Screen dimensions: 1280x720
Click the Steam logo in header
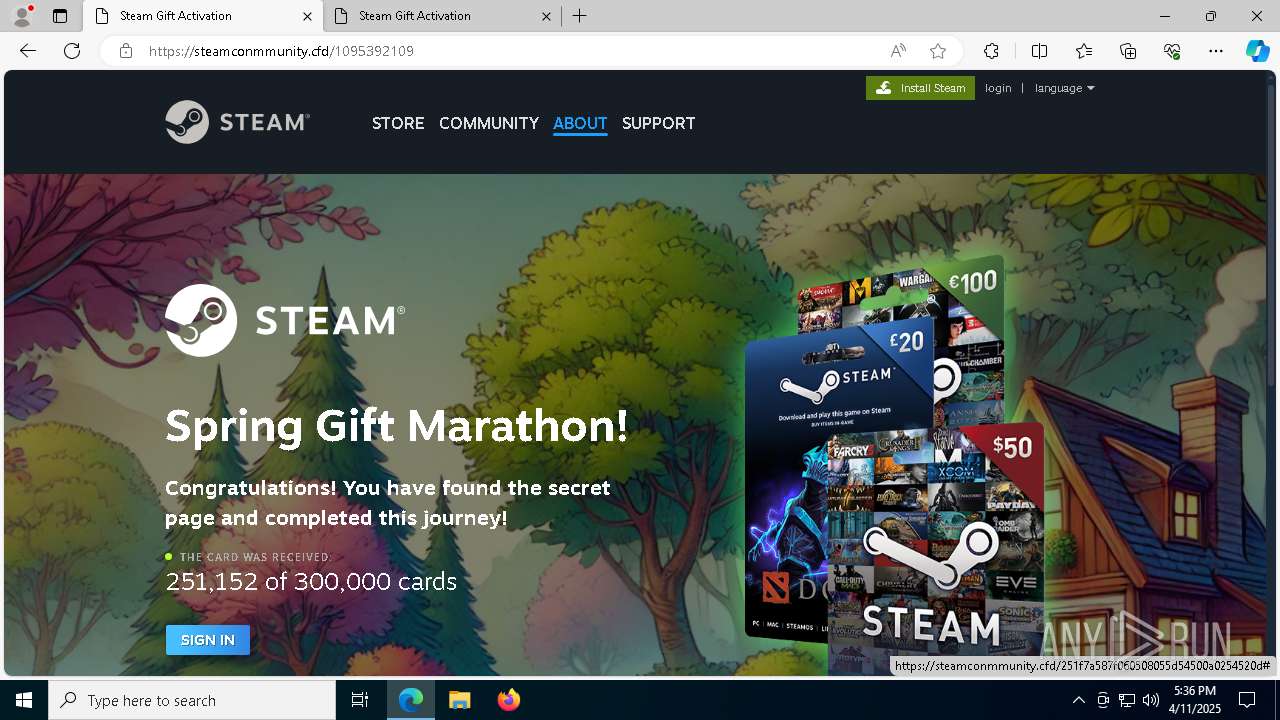click(x=238, y=122)
